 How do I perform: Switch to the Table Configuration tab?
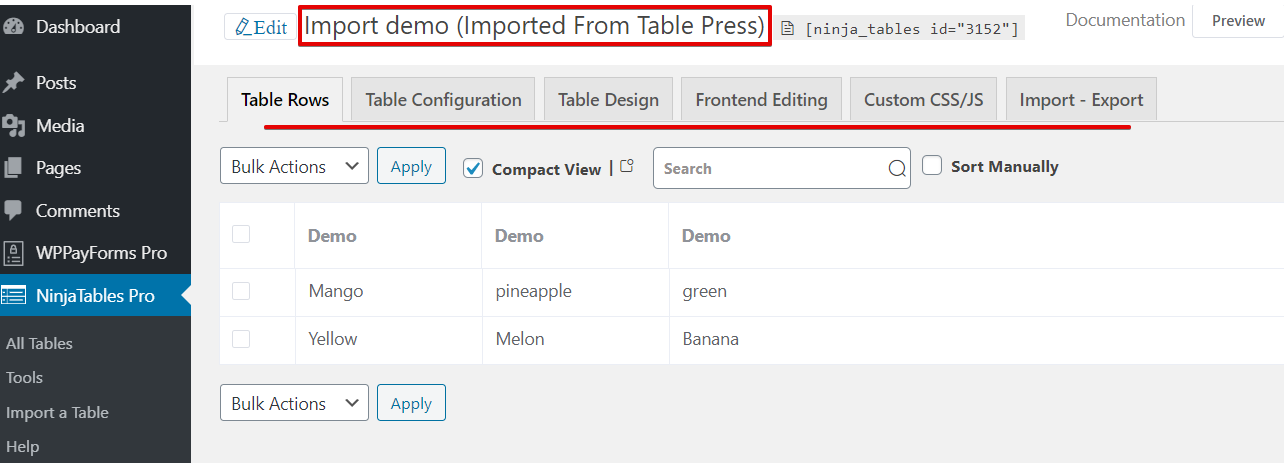pos(443,100)
